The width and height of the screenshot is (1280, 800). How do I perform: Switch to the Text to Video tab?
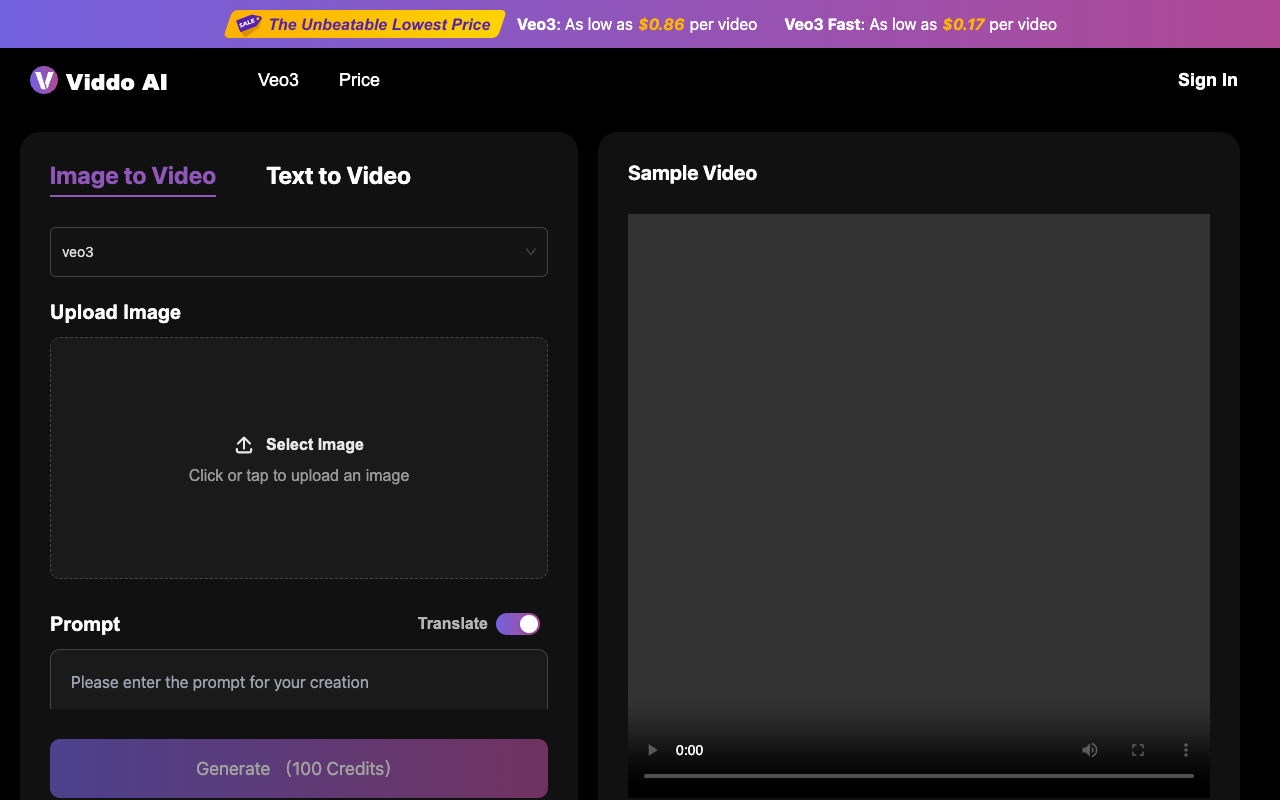pyautogui.click(x=338, y=176)
